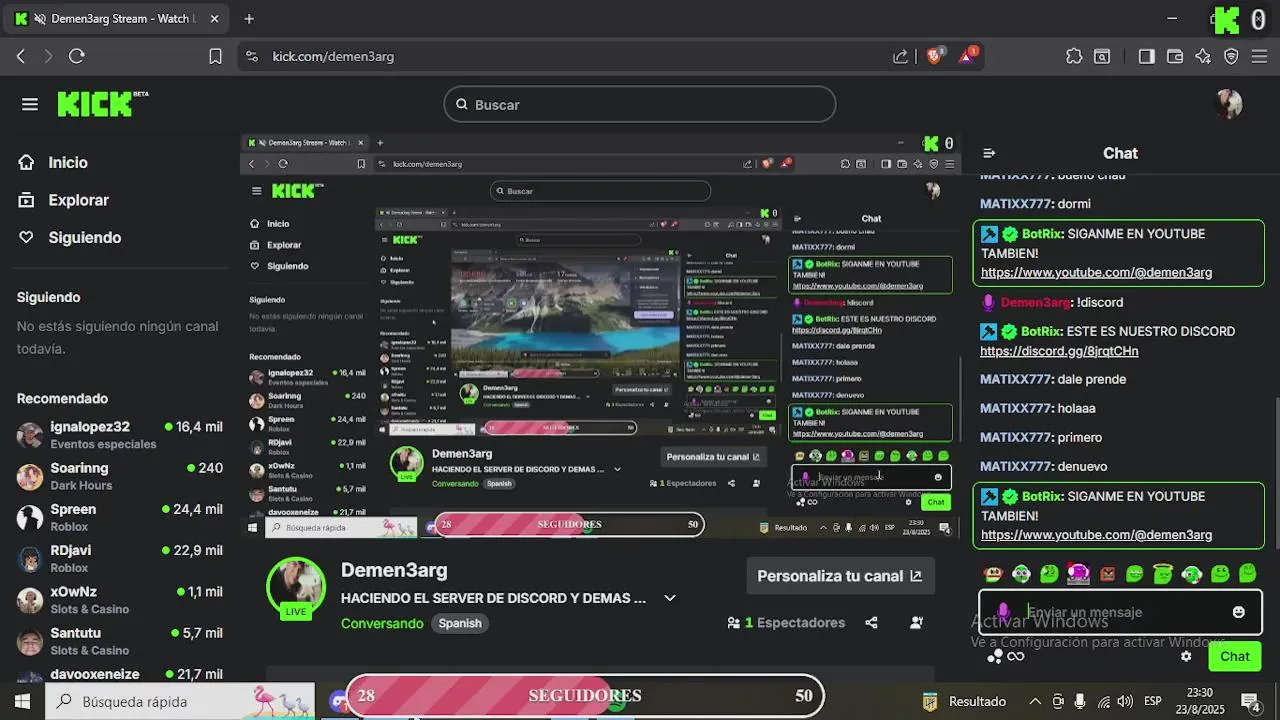The height and width of the screenshot is (720, 1280).
Task: Open recommended channel davooxeneize
Action: (x=120, y=675)
